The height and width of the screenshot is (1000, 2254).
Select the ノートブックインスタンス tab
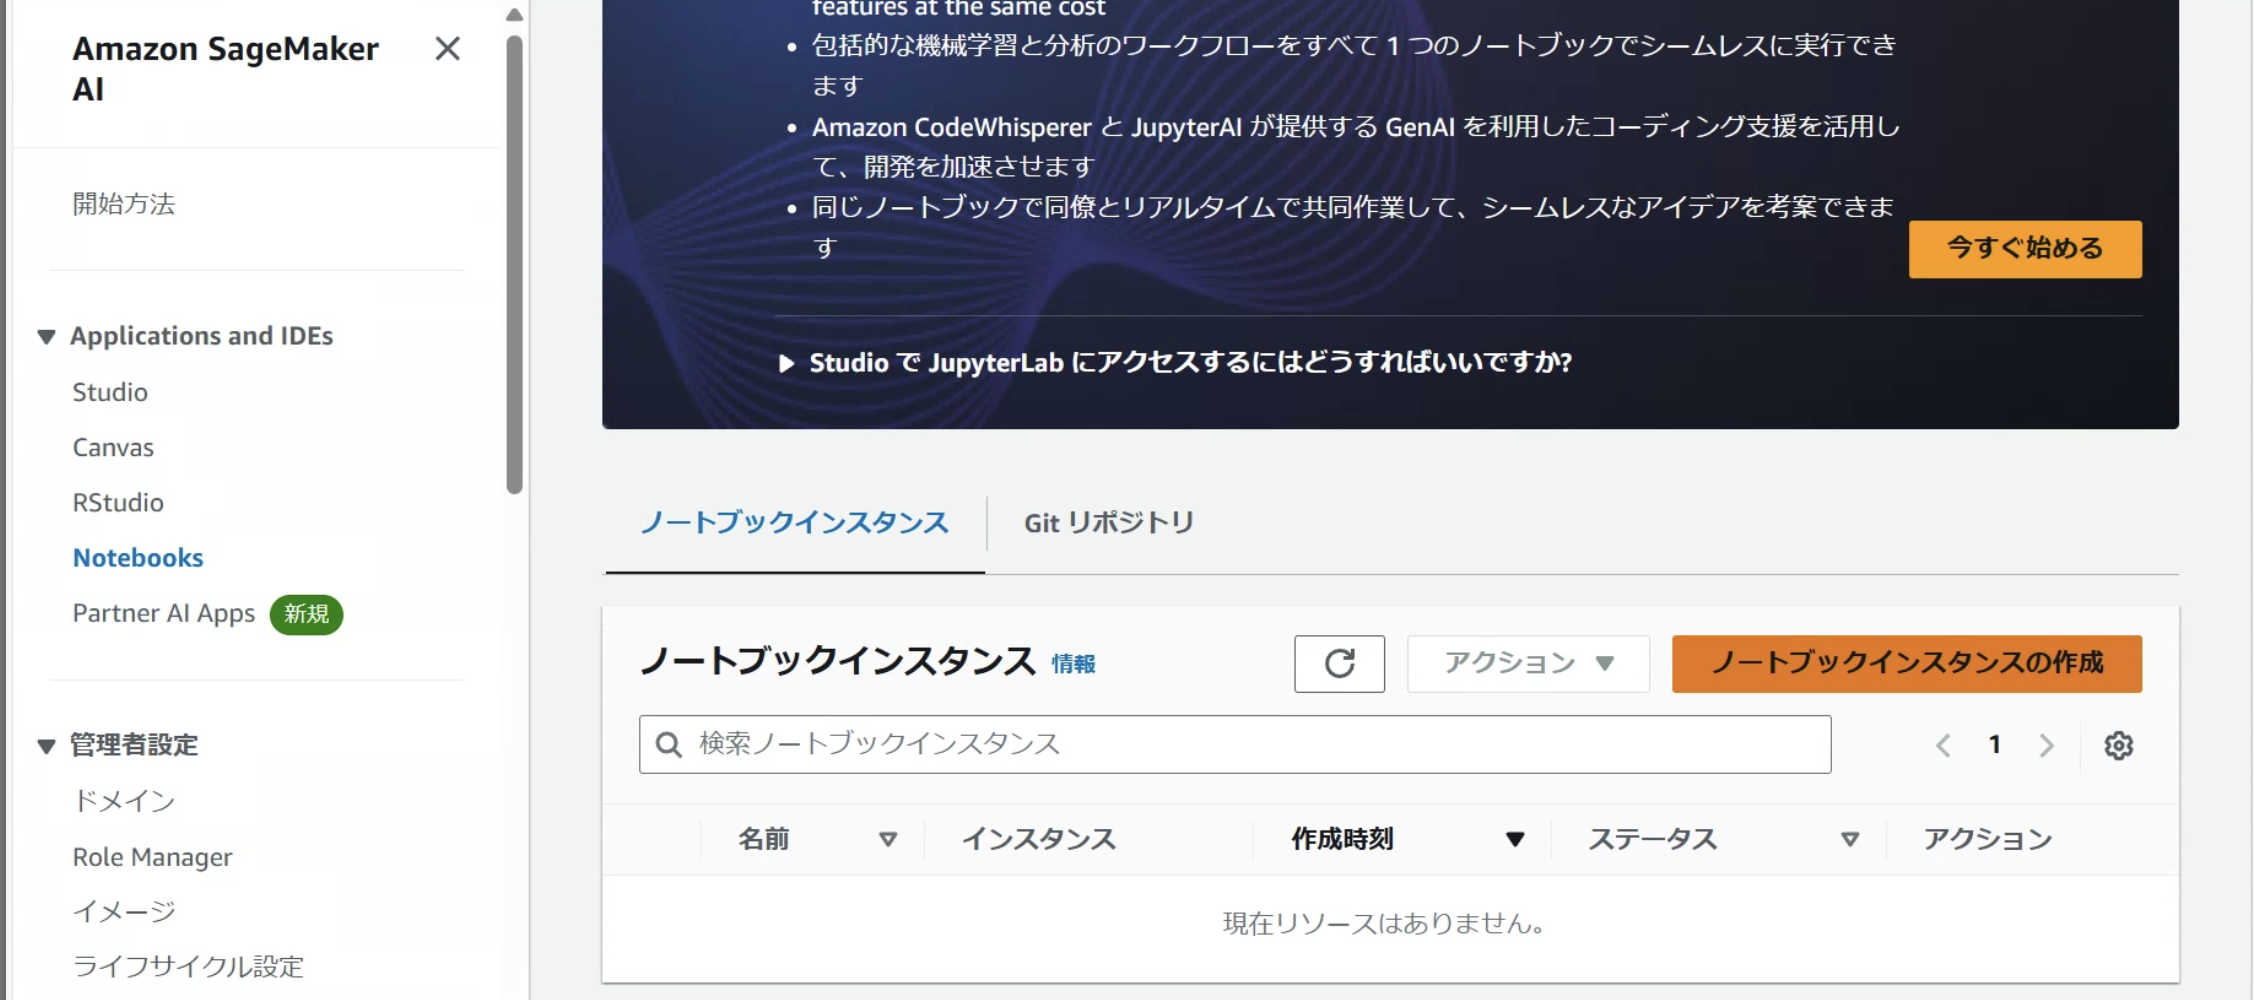[794, 522]
